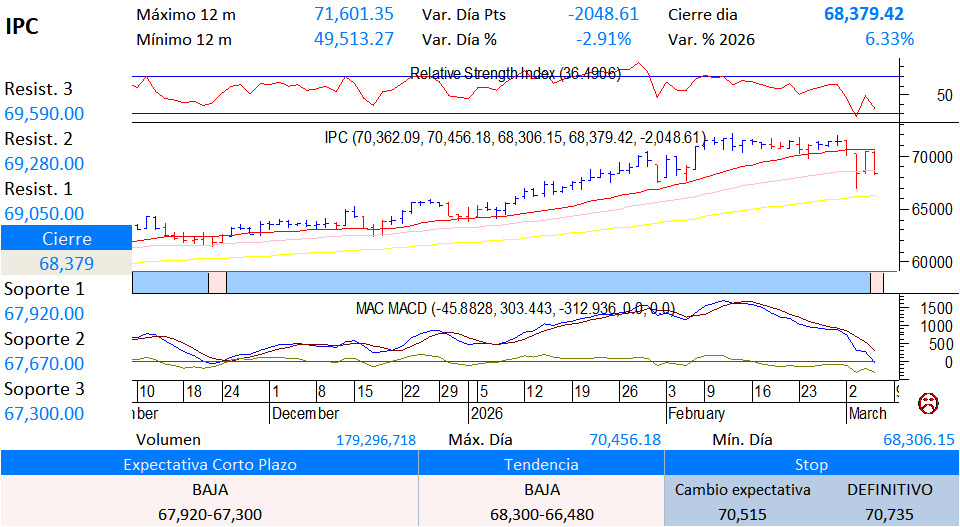Click the Relative Strength Index chart title
Image resolution: width=960 pixels, height=527 pixels.
coord(515,74)
